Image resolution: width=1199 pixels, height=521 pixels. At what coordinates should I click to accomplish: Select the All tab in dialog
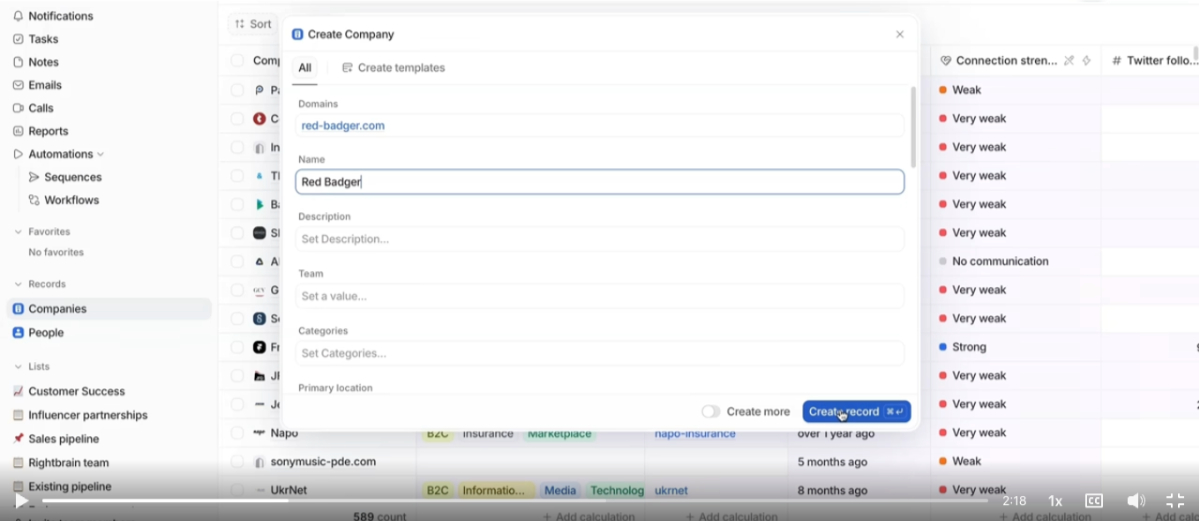point(304,68)
